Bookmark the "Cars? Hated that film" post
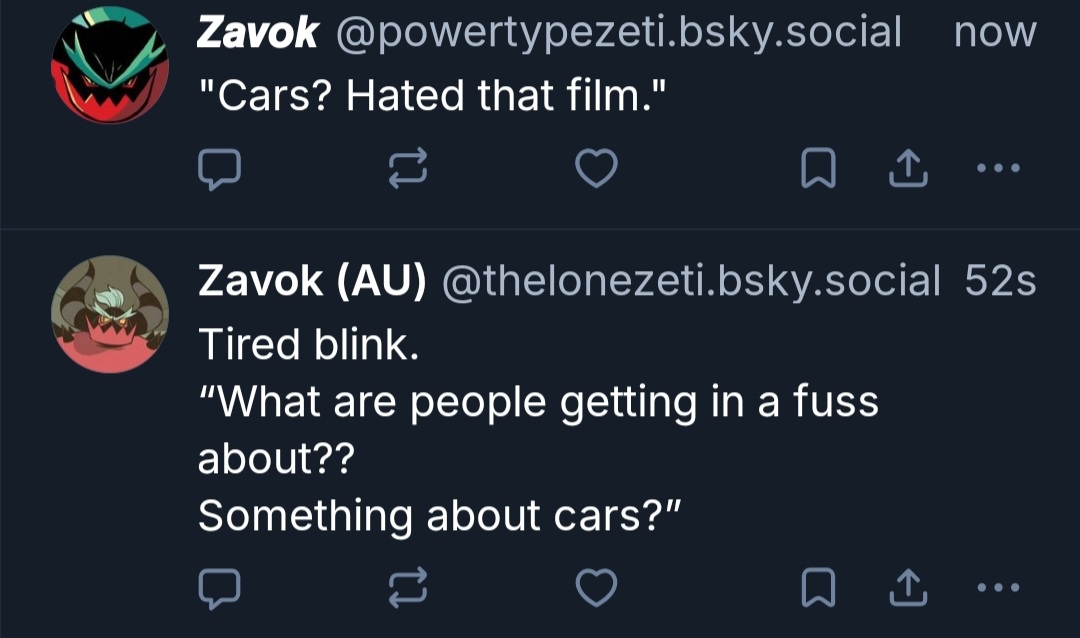The image size is (1080, 638). 819,171
